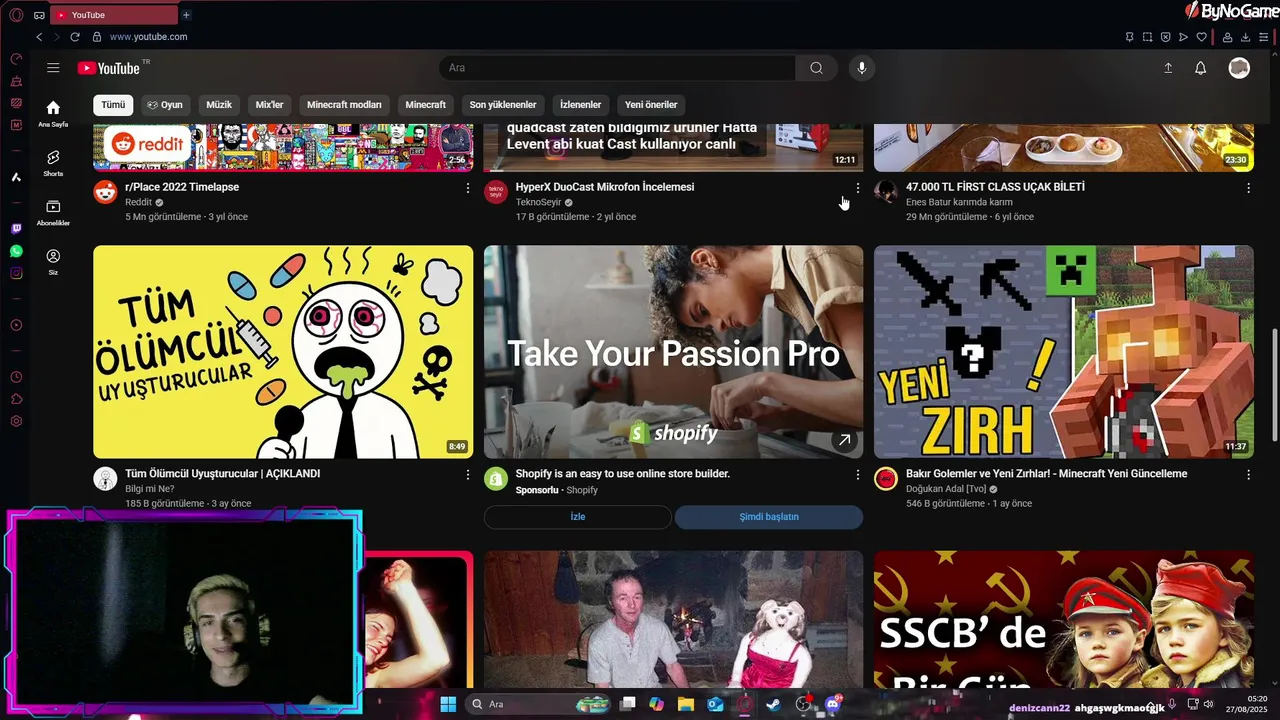Open Instagram from the browser sidebar
The image size is (1280, 720).
16,273
